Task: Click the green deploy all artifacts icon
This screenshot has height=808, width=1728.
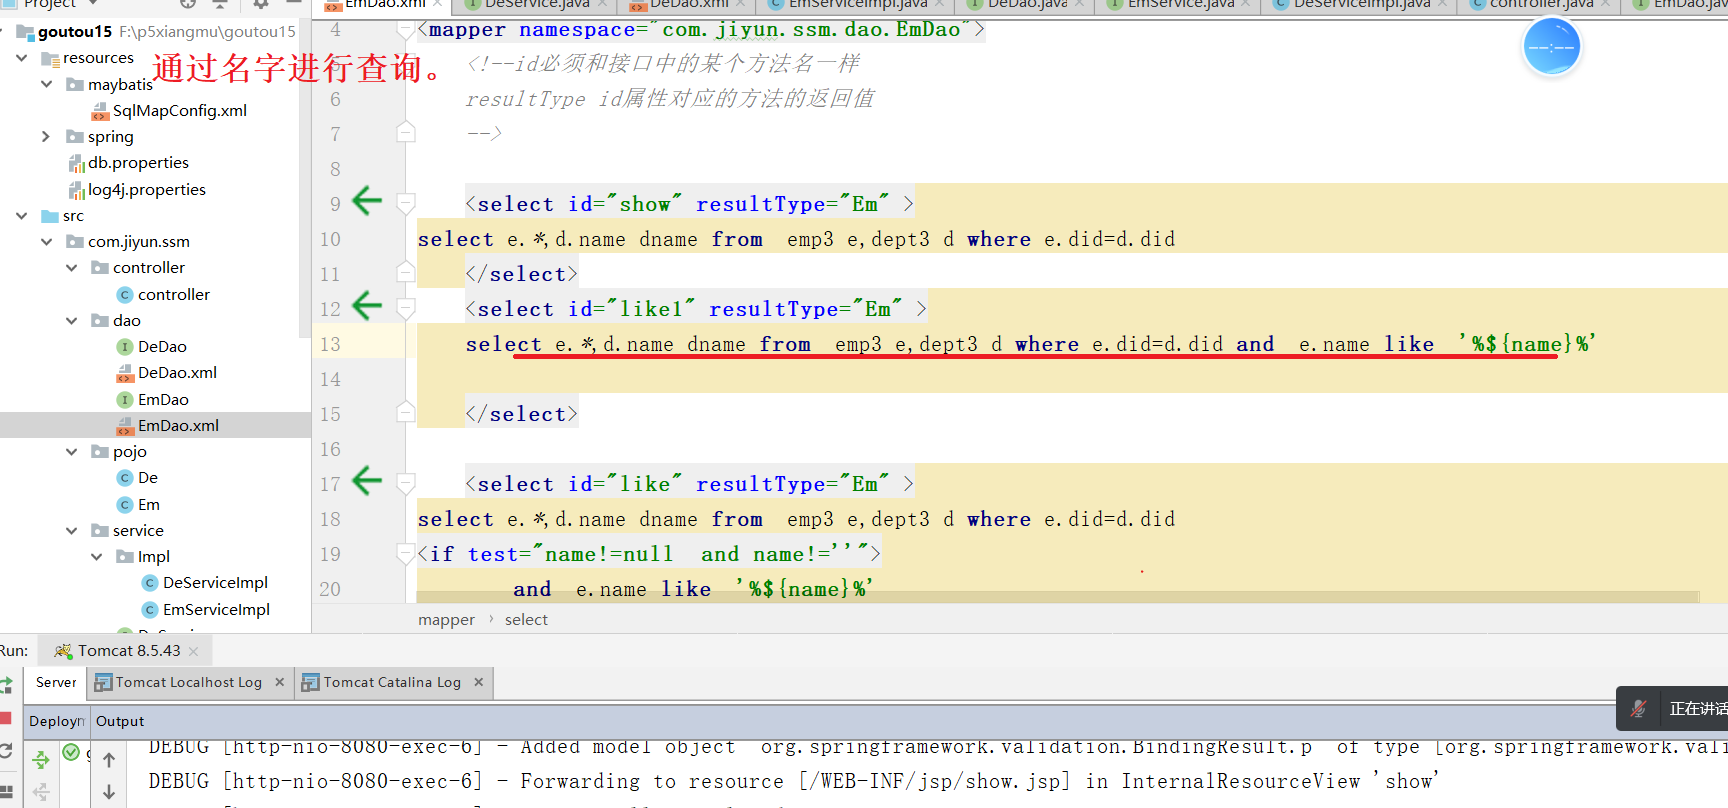Action: point(41,759)
